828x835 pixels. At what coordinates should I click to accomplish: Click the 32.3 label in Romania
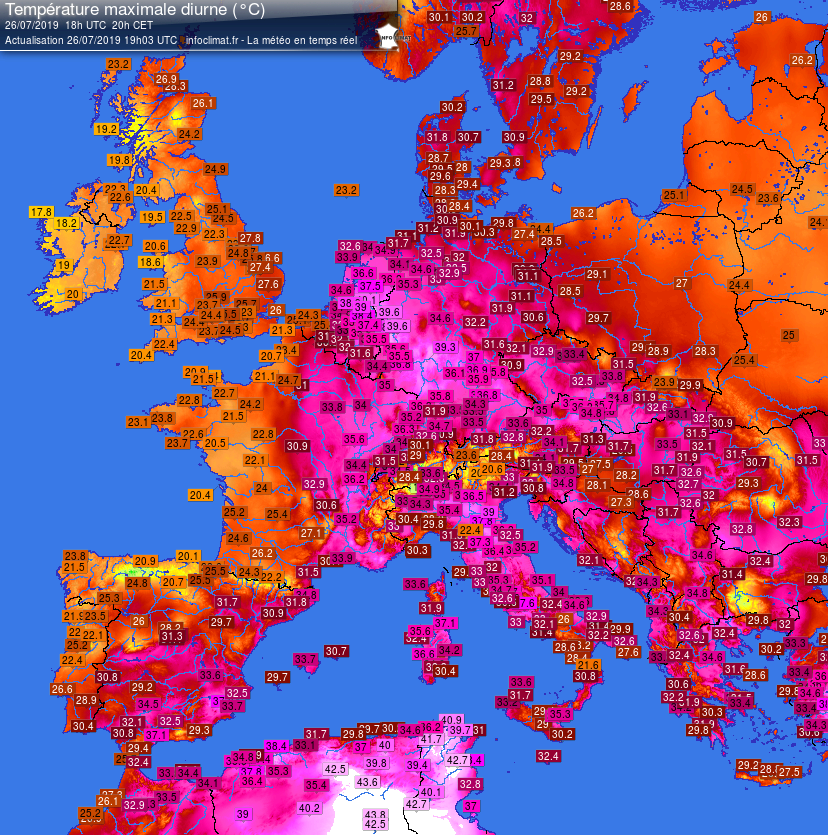[789, 522]
